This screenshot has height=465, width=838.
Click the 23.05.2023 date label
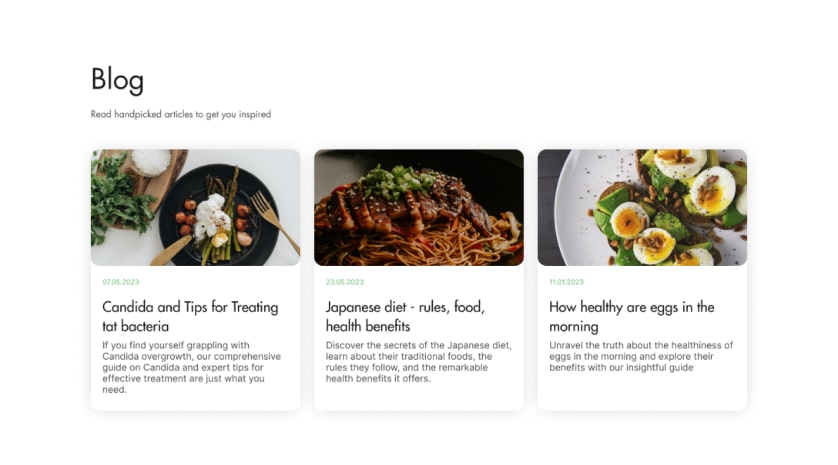pyautogui.click(x=345, y=282)
